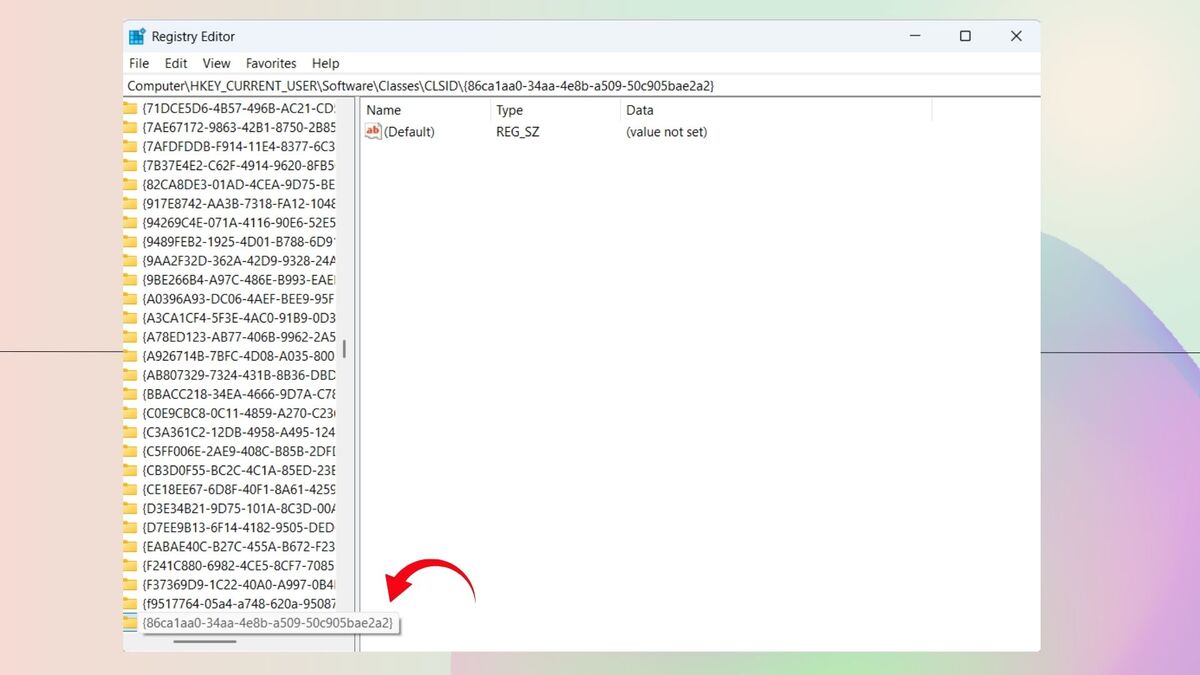Viewport: 1200px width, 675px height.
Task: Select the {F37369D9-1C22-40A0-A997 key
Action: (239, 584)
